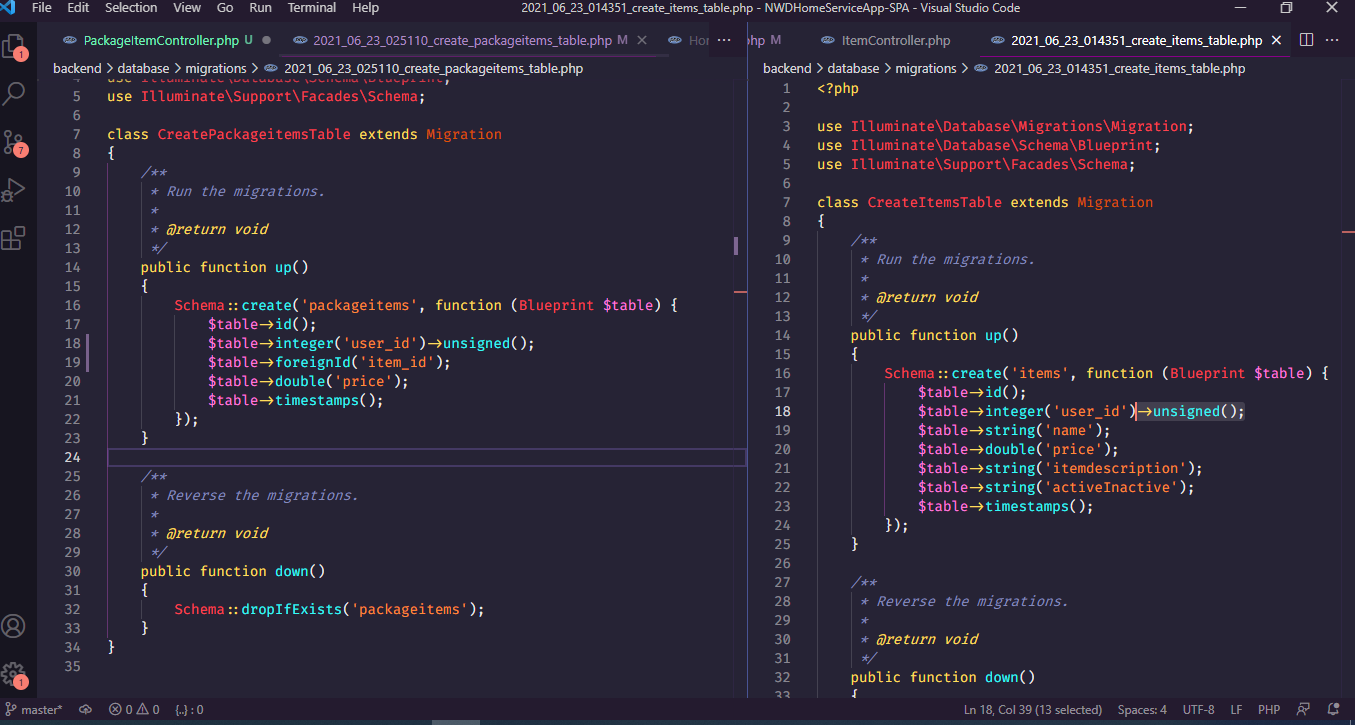The height and width of the screenshot is (725, 1355).
Task: Open the Manage gear icon in activity bar
Action: (13, 674)
